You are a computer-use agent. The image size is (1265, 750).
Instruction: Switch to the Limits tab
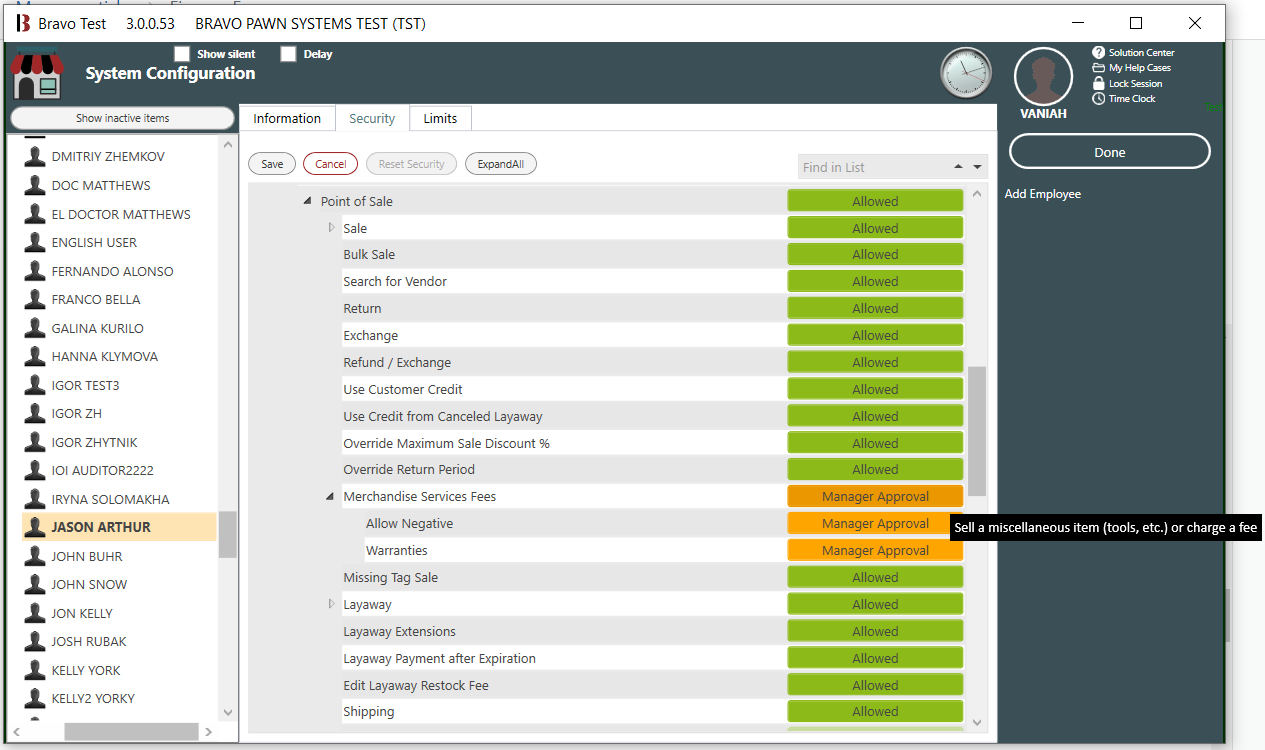tap(440, 118)
